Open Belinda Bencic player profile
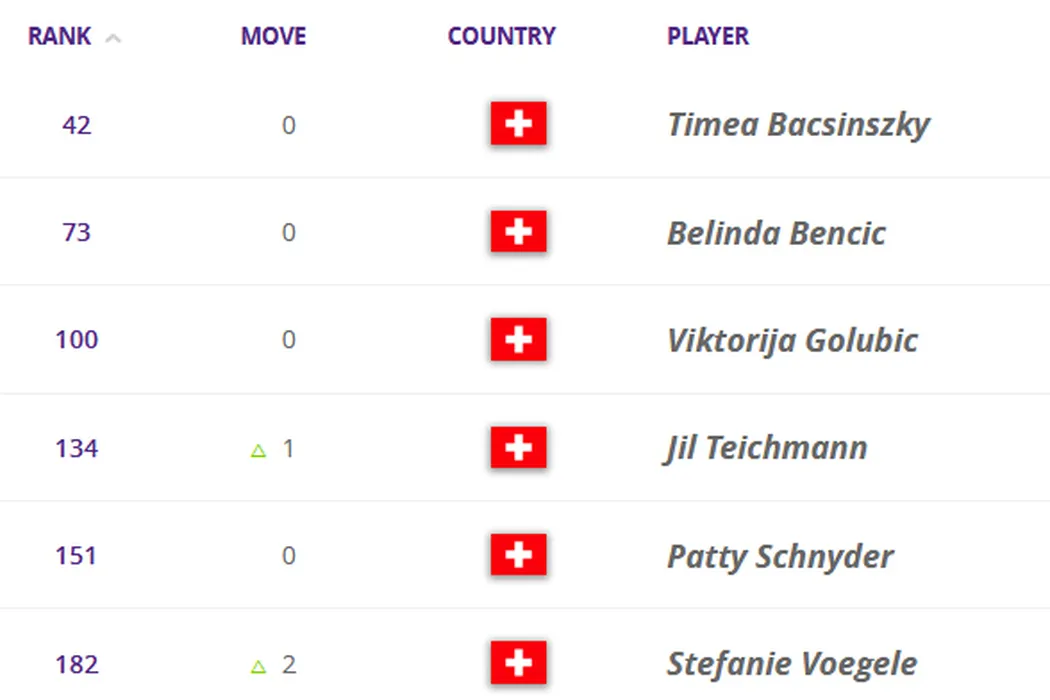 pos(776,233)
